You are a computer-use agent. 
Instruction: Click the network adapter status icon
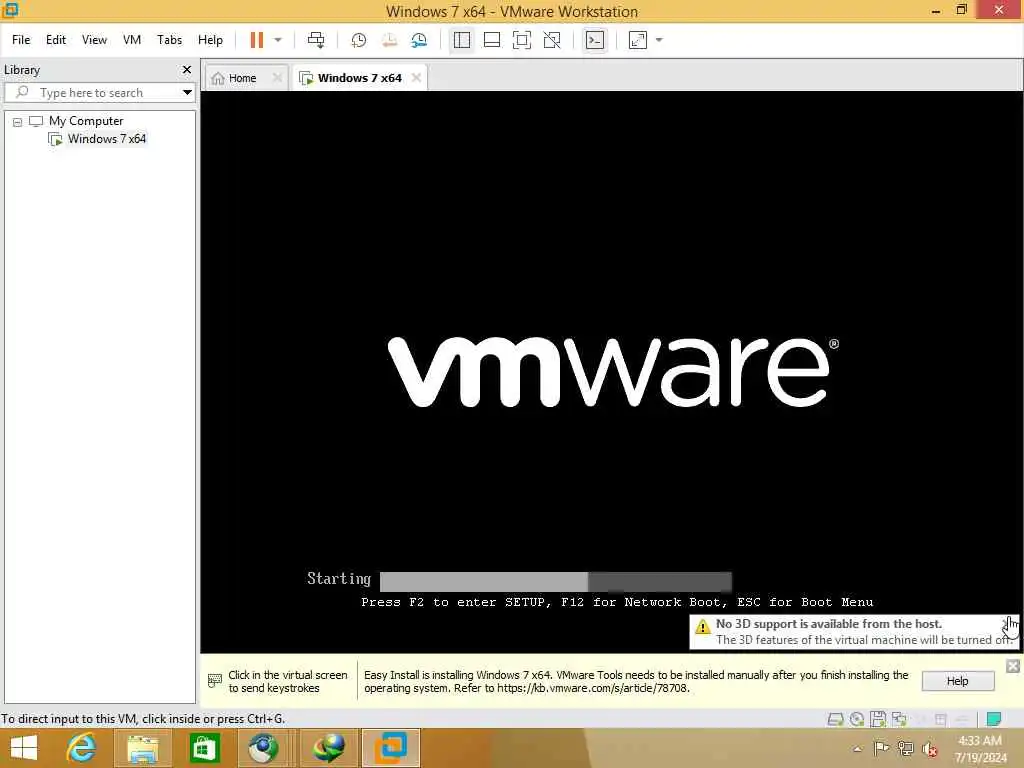click(900, 720)
